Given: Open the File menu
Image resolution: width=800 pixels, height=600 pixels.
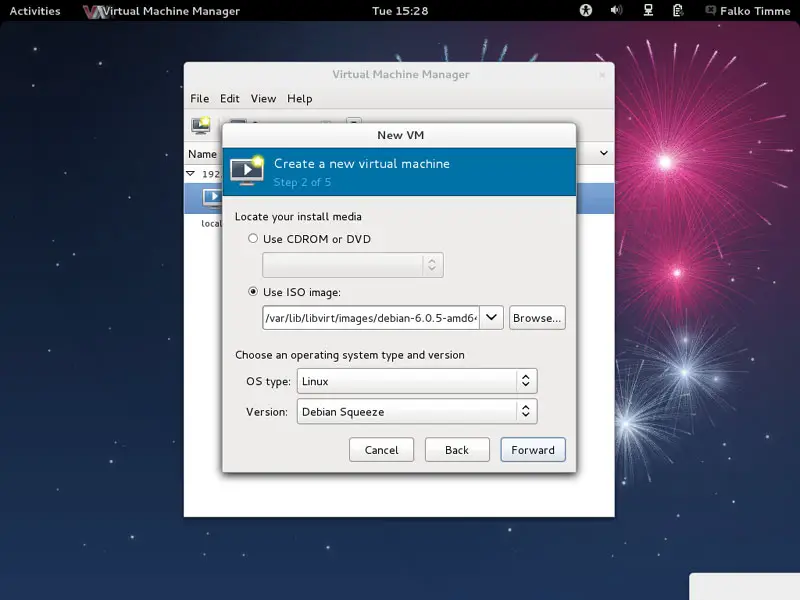Looking at the screenshot, I should click(x=200, y=99).
